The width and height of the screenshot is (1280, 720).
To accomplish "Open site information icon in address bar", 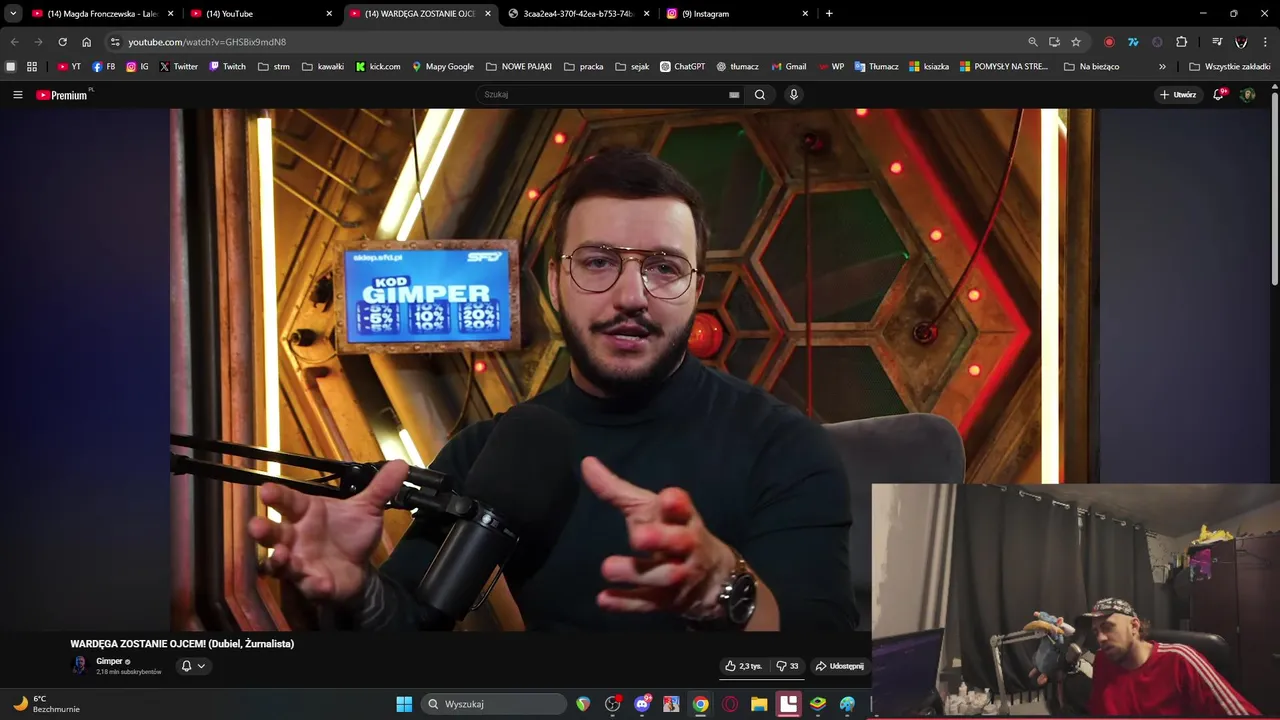I will [x=115, y=42].
